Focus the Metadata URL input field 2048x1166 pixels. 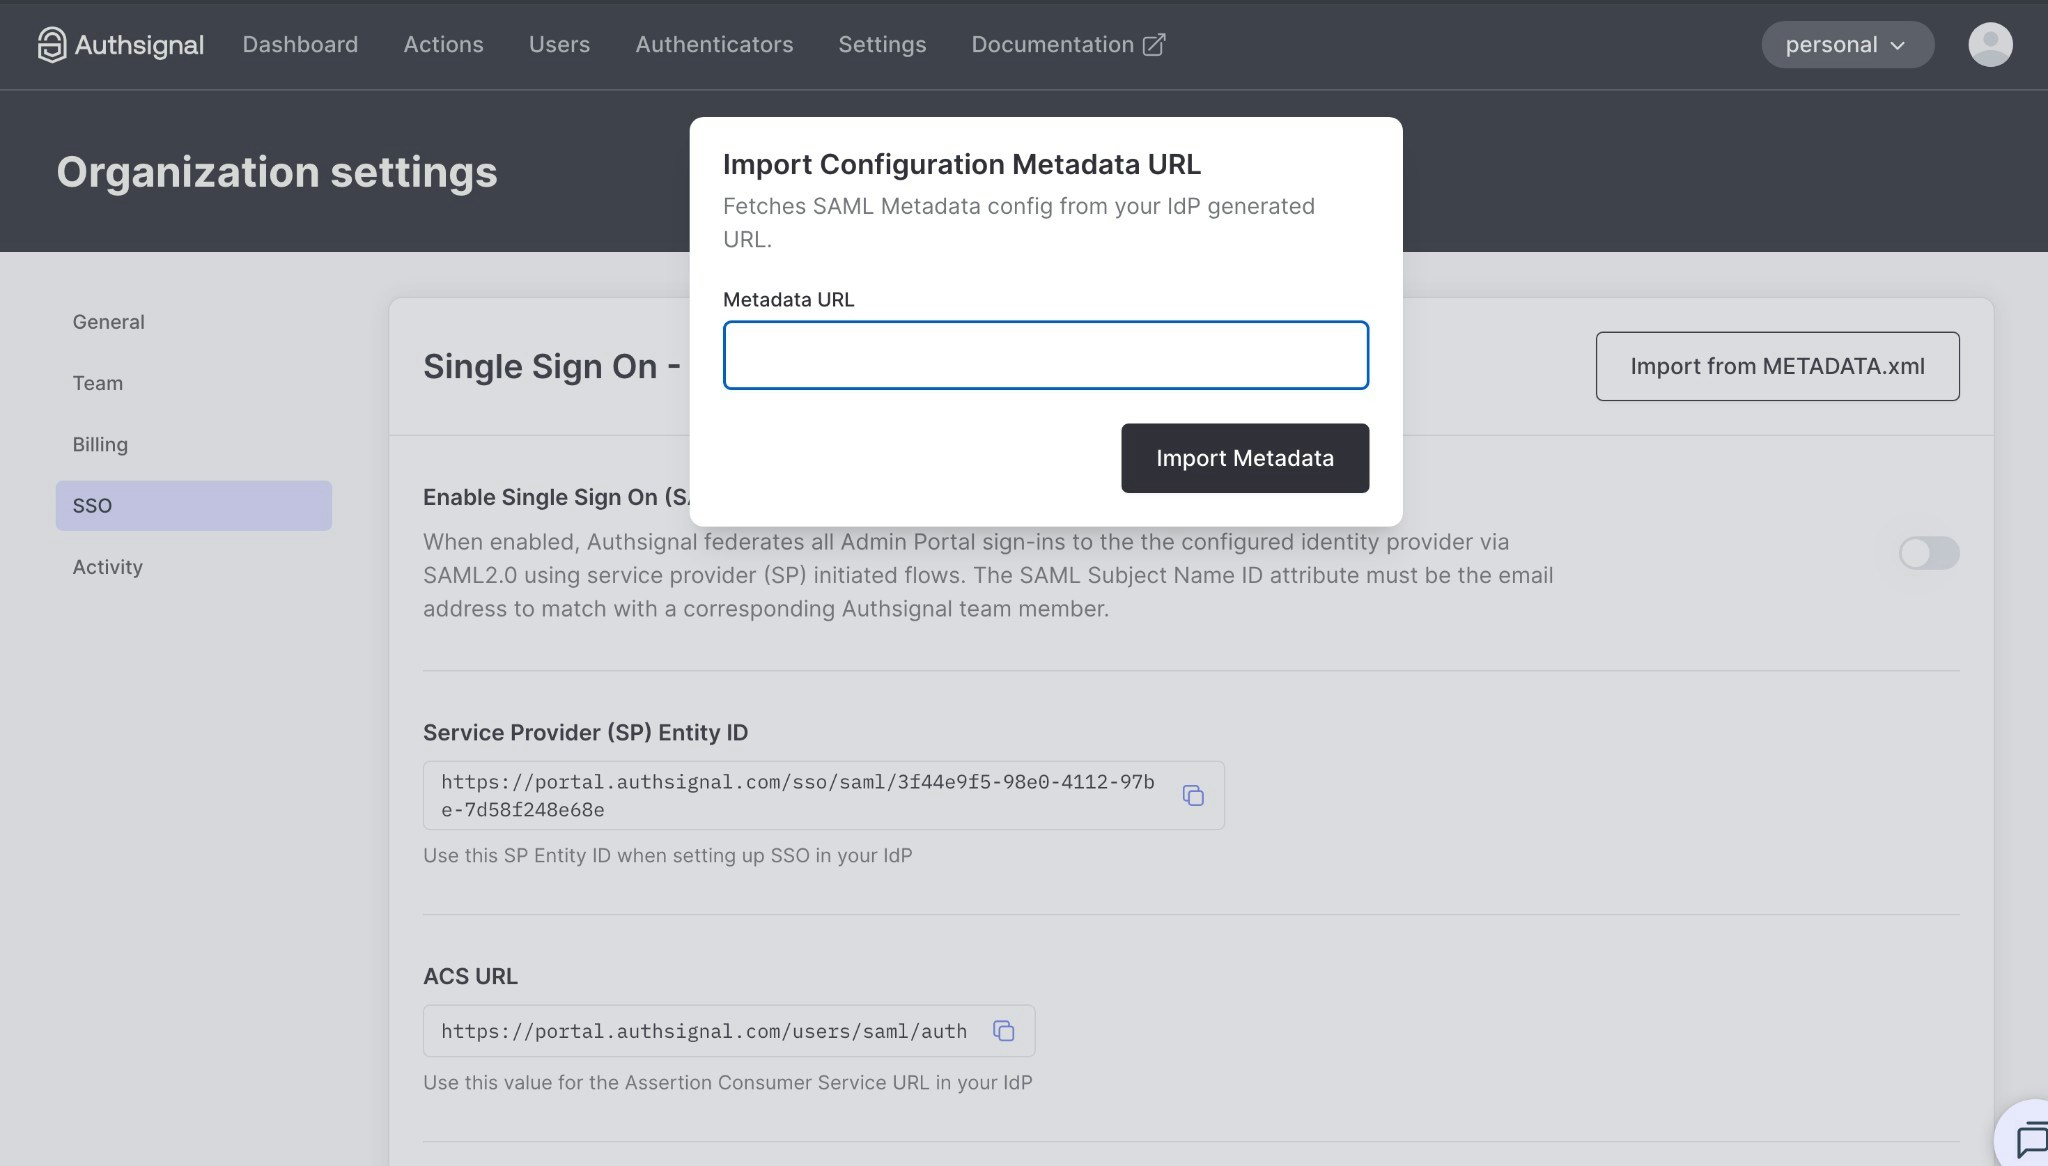[1045, 355]
